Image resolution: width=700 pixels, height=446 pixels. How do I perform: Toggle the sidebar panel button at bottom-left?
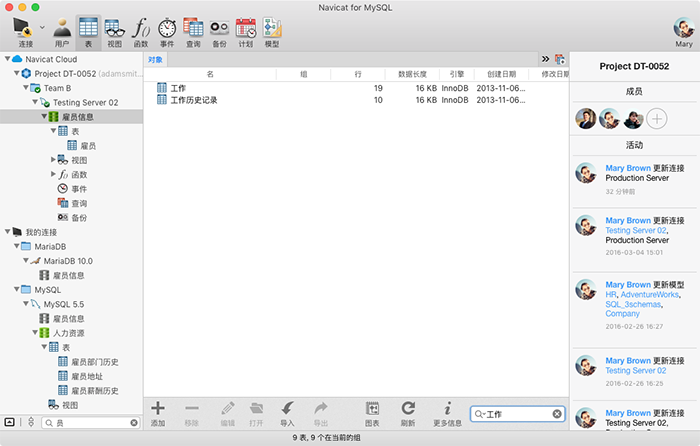point(9,422)
